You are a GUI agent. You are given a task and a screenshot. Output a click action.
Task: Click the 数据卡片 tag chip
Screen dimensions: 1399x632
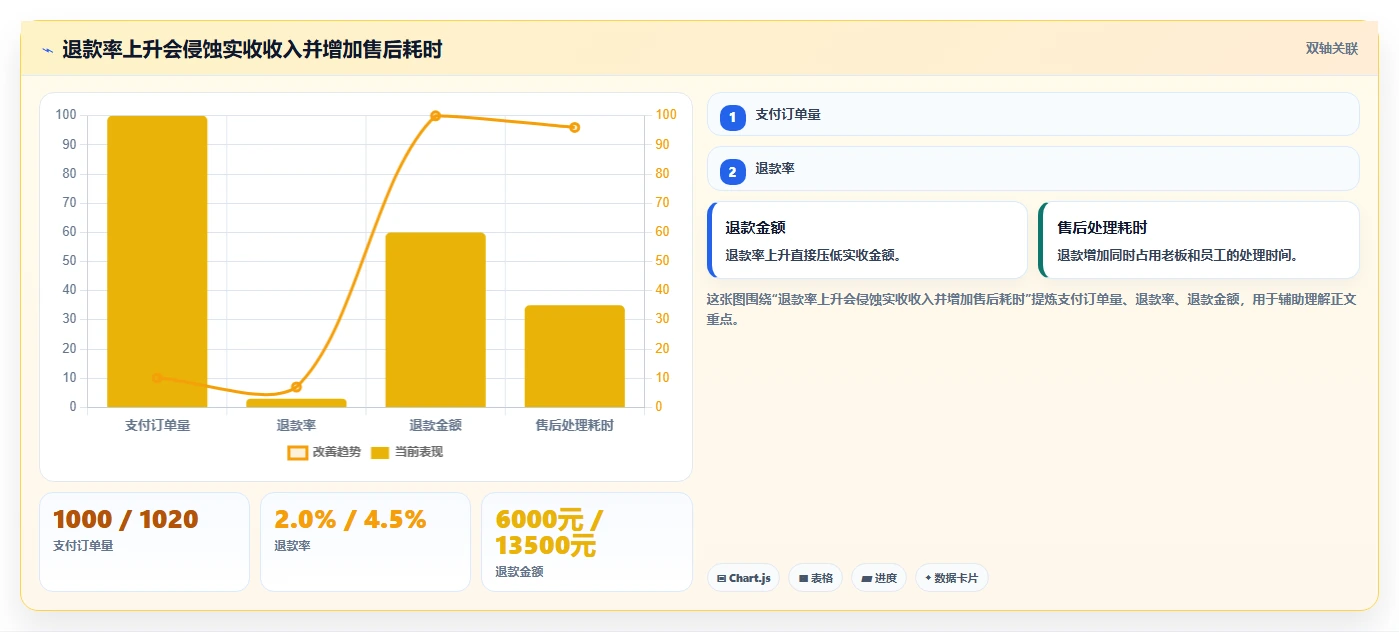coord(951,578)
